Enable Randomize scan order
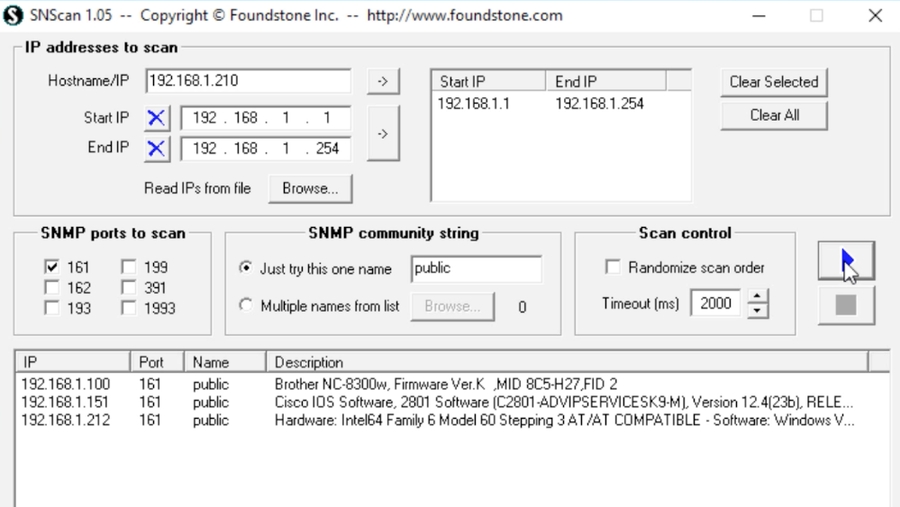 (x=613, y=268)
